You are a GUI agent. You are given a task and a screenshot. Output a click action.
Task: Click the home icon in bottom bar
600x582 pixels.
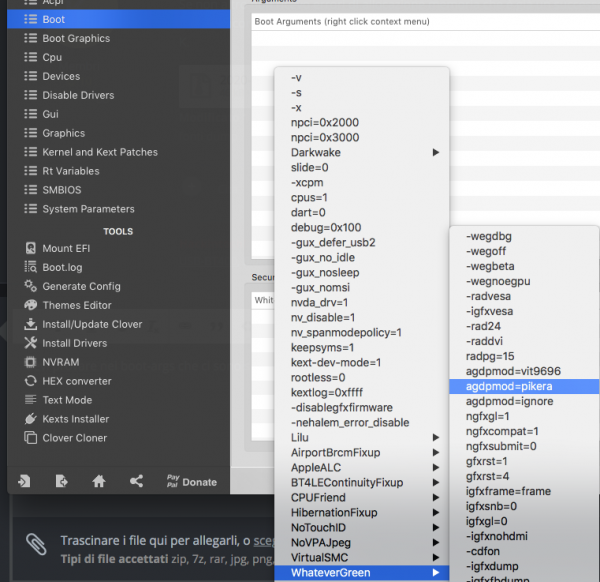99,481
